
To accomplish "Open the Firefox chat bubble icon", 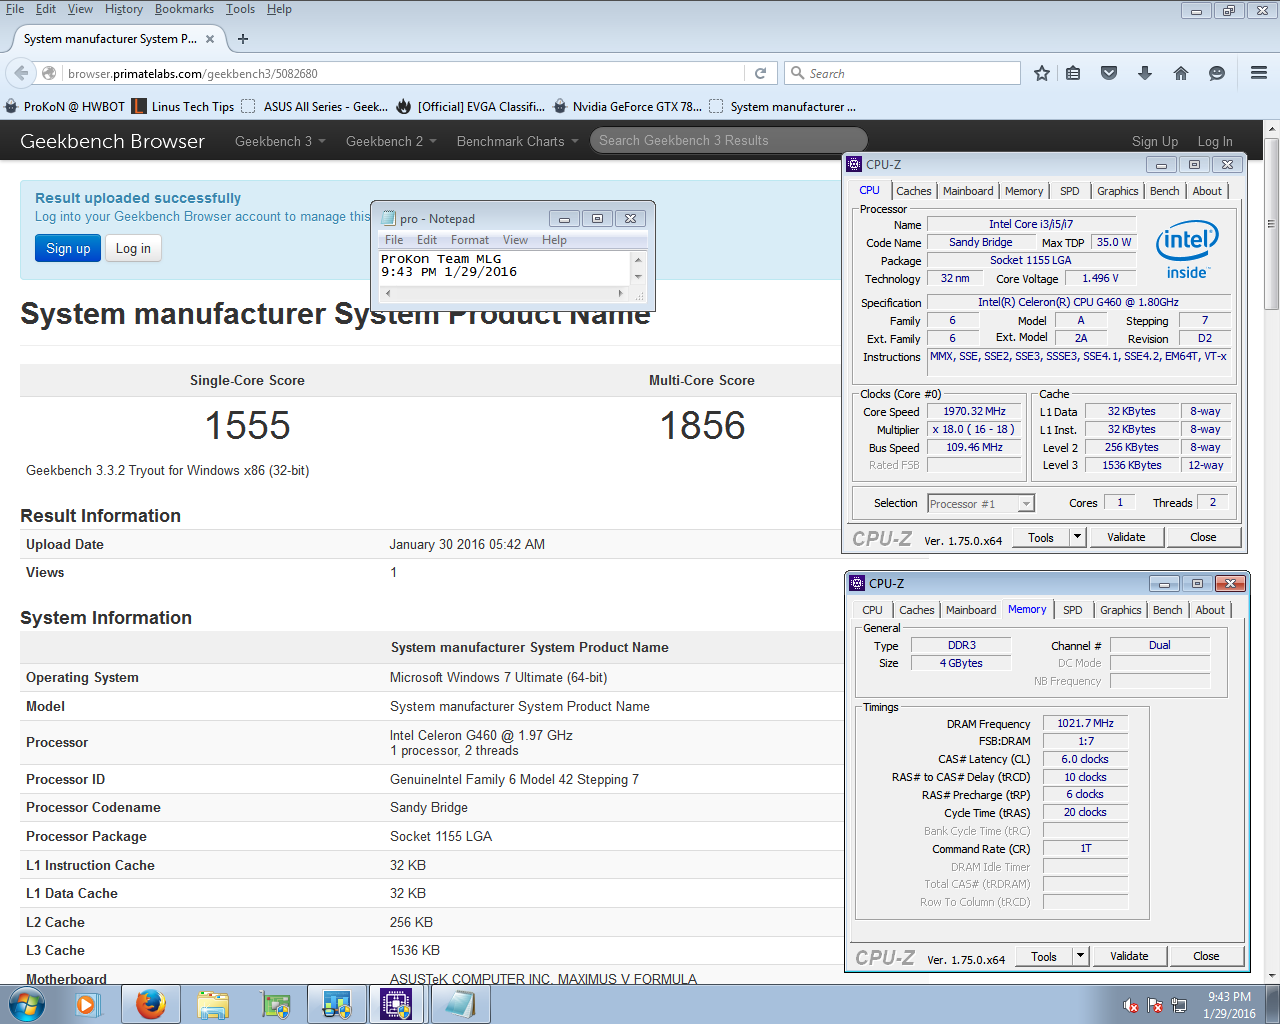I will [x=1217, y=73].
